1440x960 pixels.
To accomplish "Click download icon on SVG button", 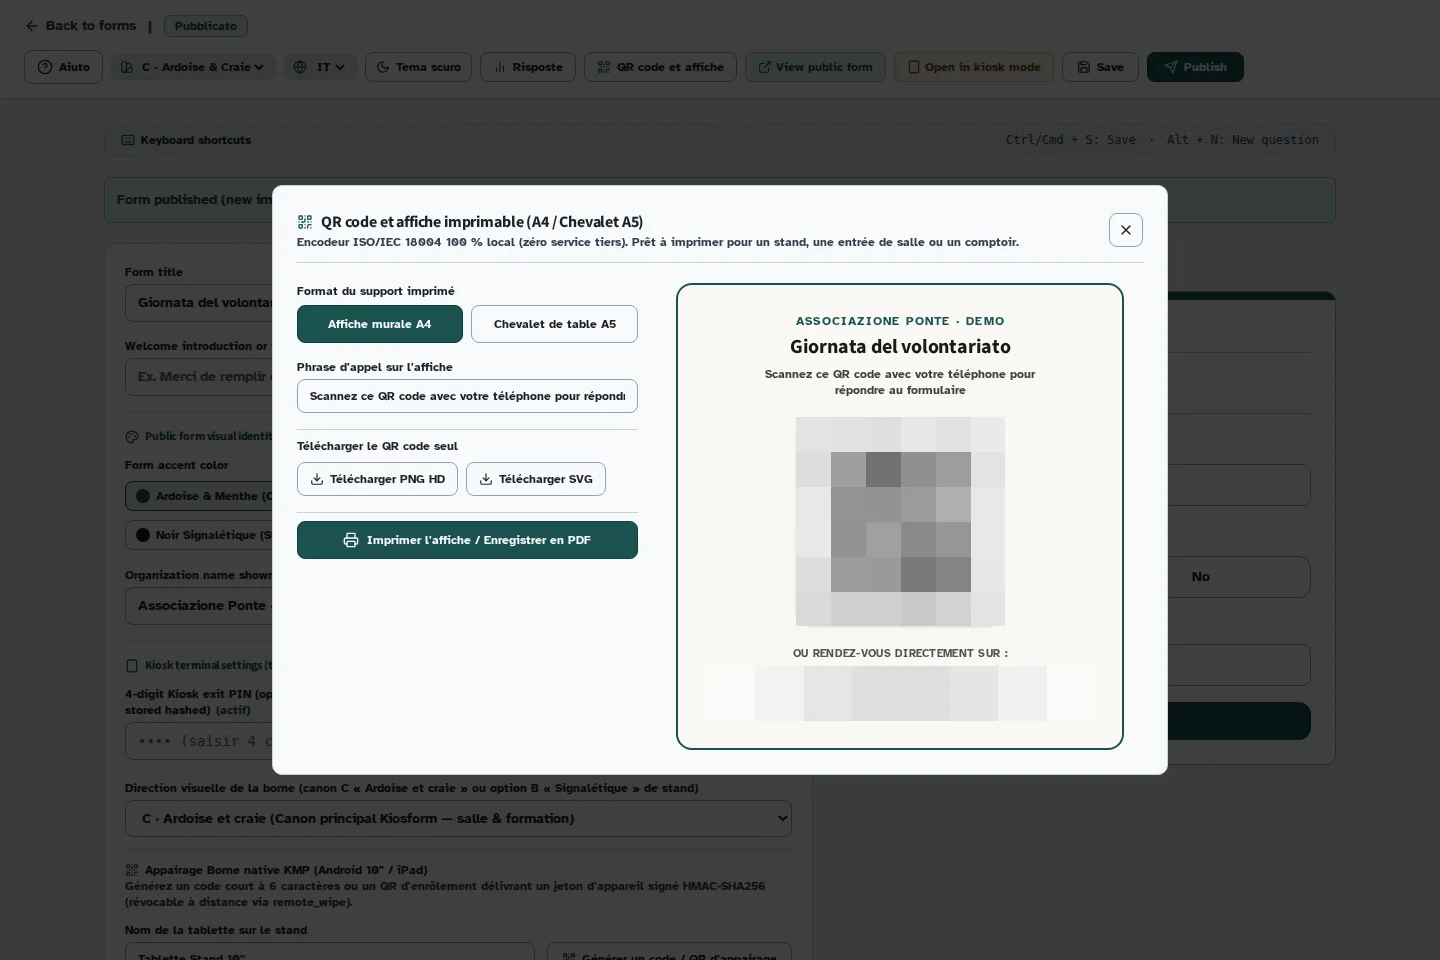I will (486, 479).
